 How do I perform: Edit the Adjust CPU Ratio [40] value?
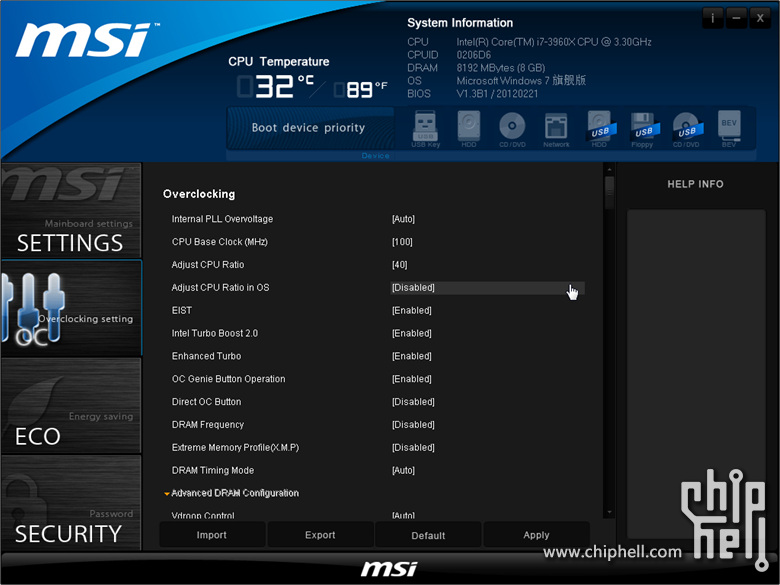click(399, 265)
